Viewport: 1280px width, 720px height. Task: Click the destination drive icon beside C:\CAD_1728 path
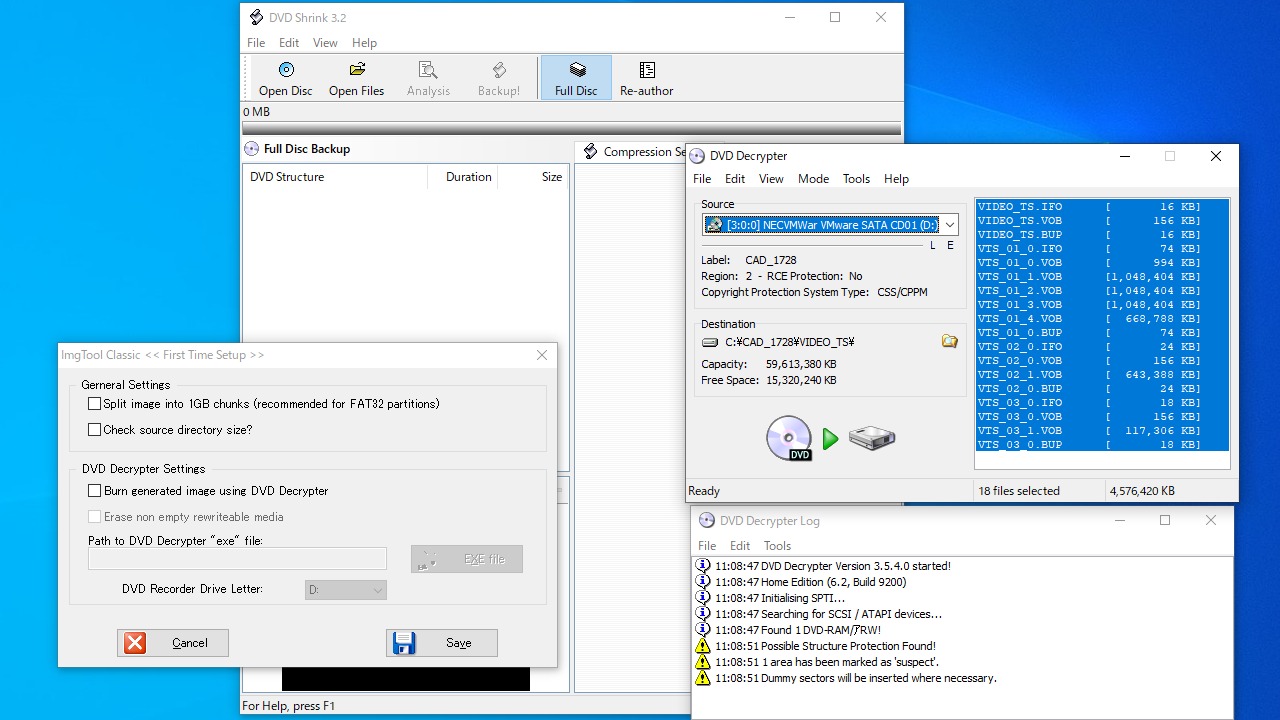[x=710, y=342]
